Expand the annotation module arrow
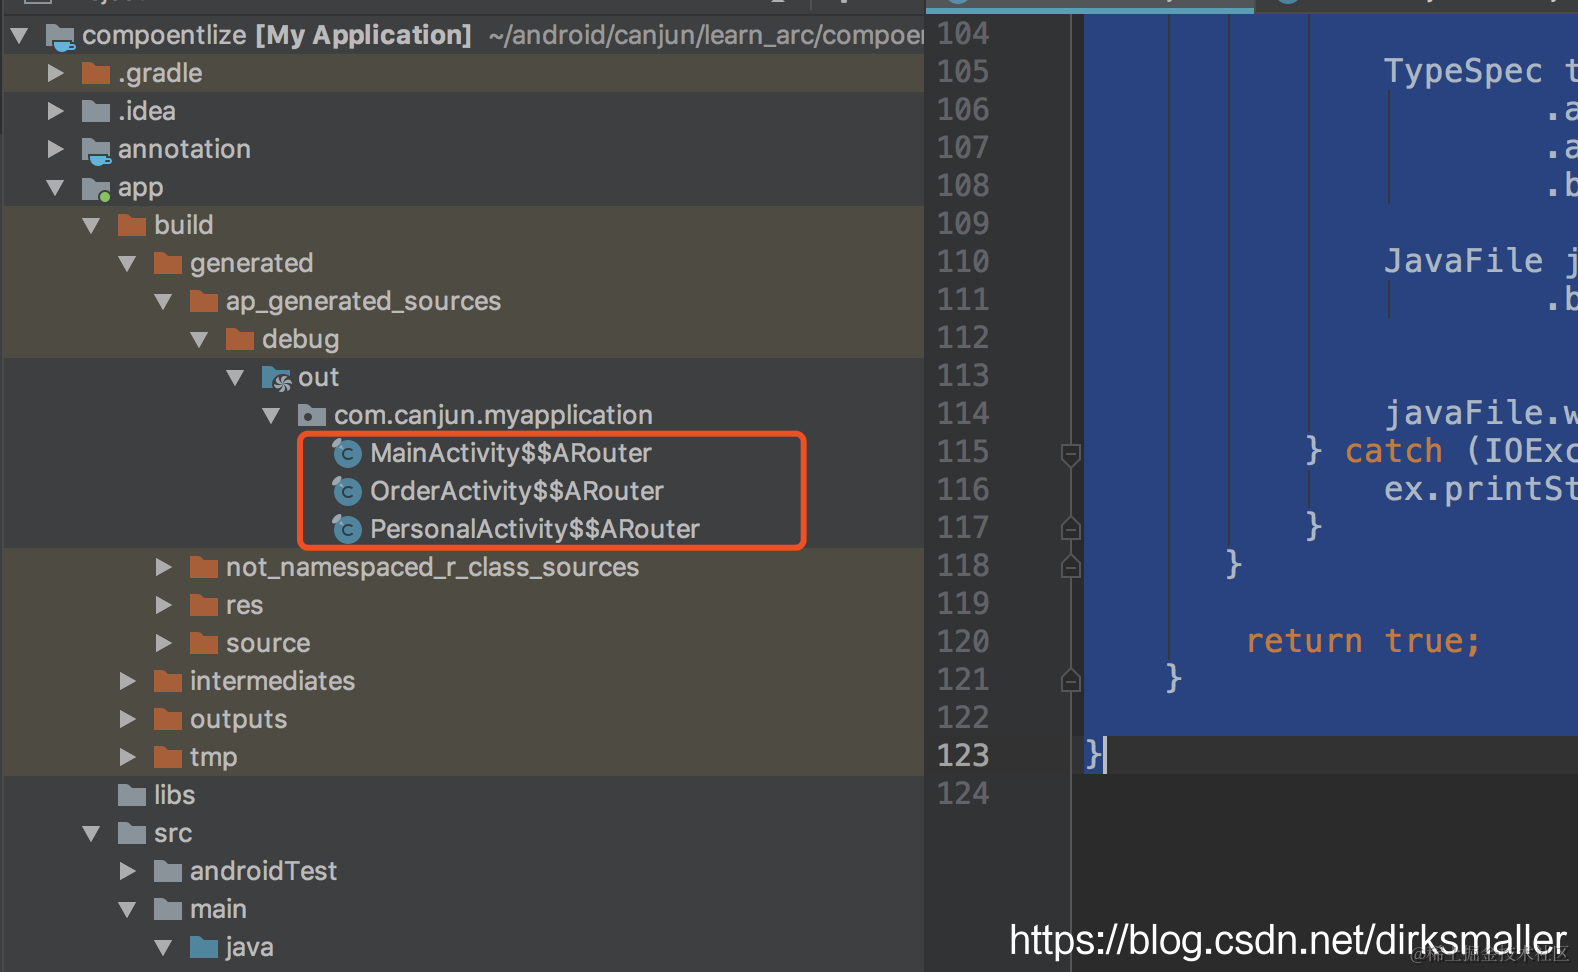 (56, 149)
